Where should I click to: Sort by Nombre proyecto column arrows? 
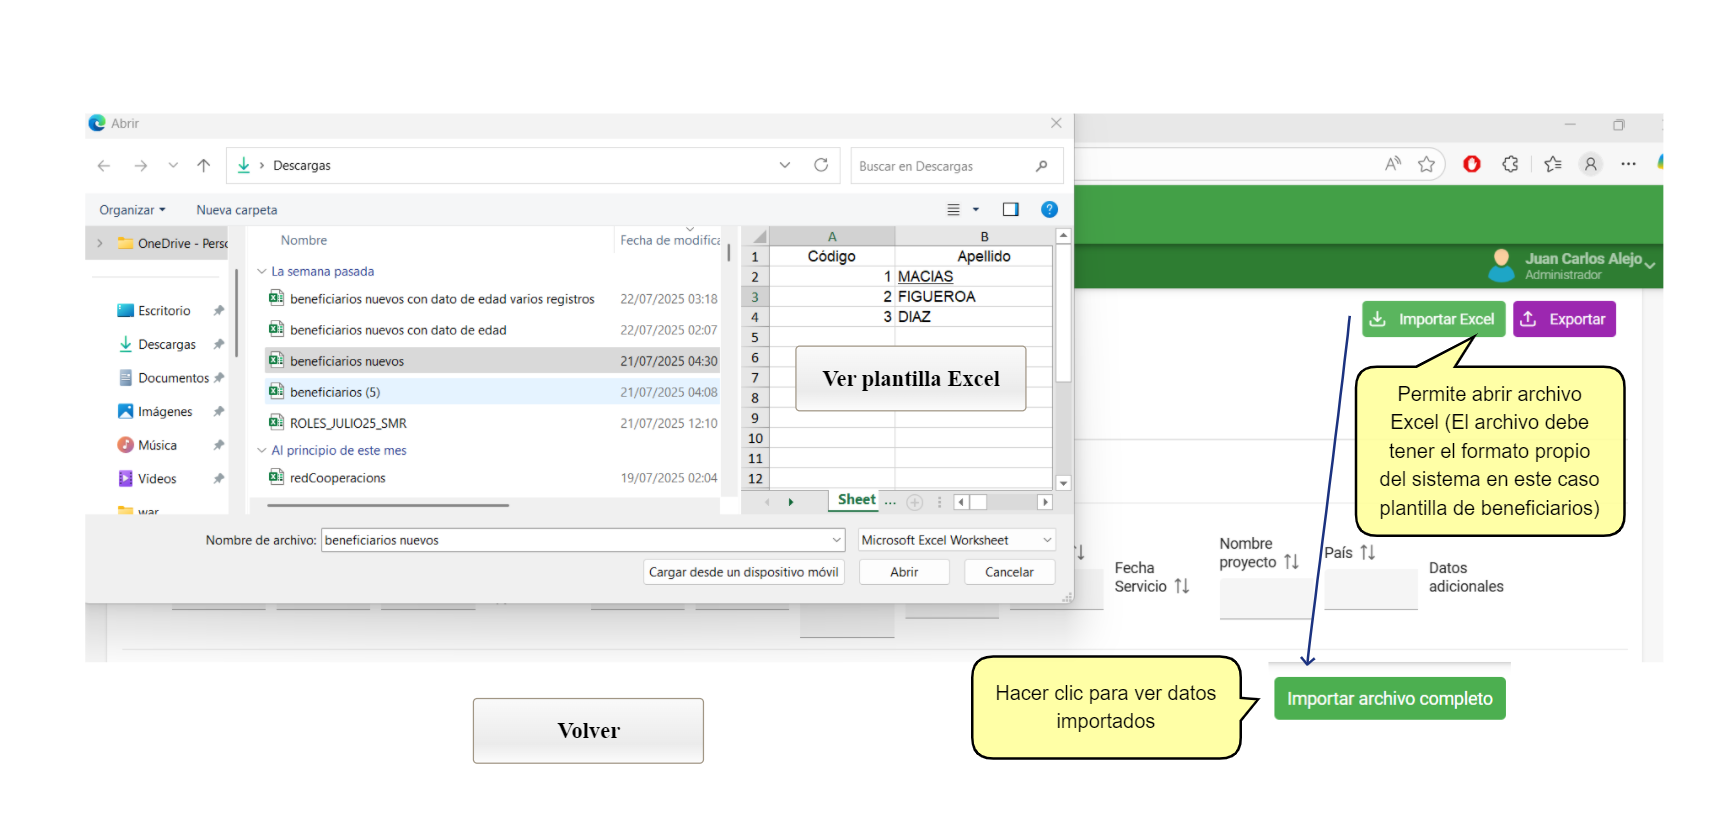pos(1291,562)
